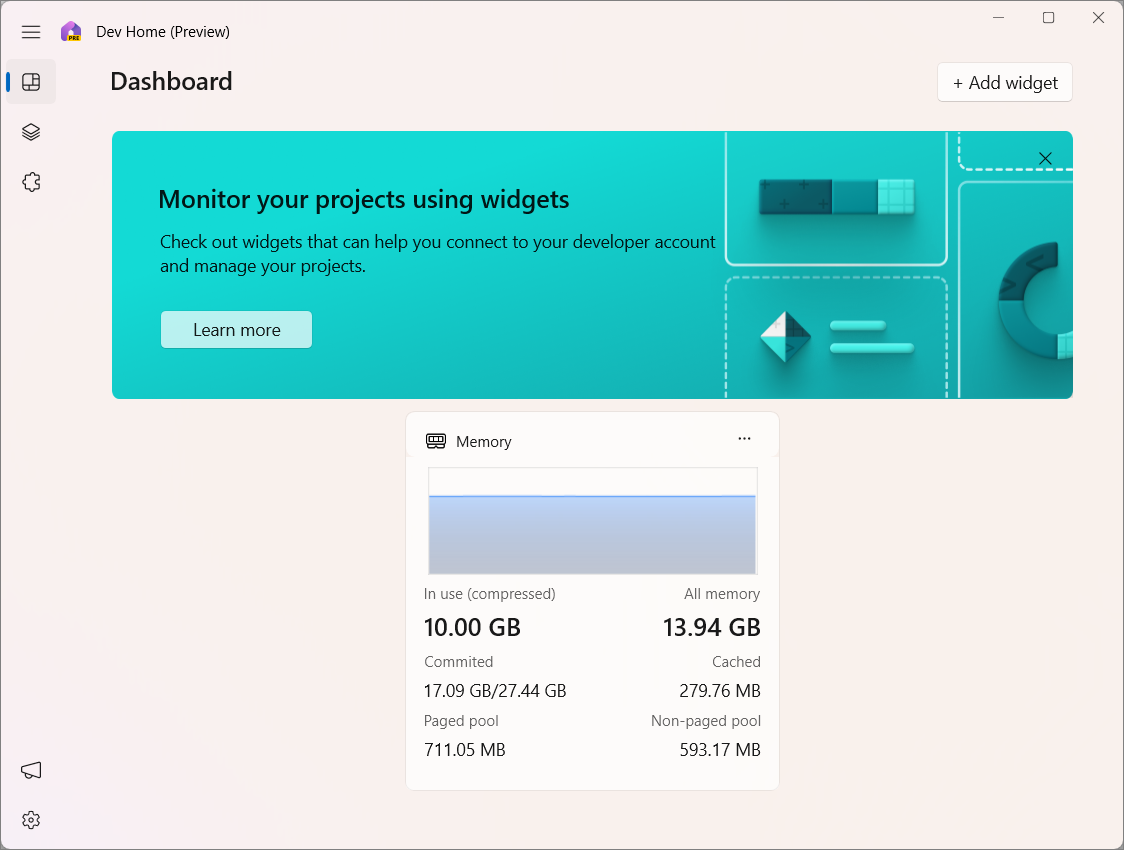
Task: Click the memory usage graph
Action: (x=592, y=521)
